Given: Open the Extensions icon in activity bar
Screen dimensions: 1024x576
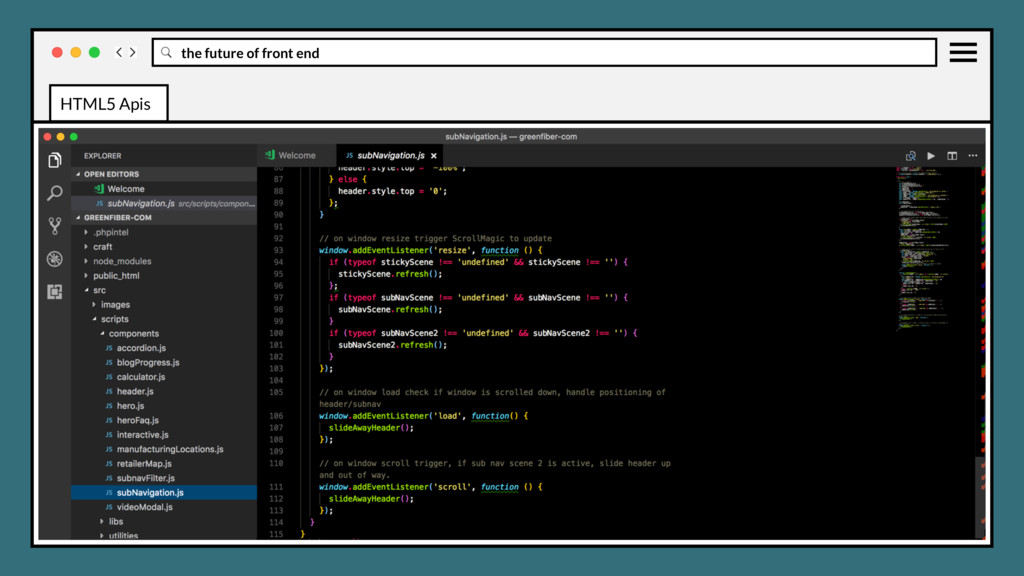Looking at the screenshot, I should pyautogui.click(x=55, y=291).
